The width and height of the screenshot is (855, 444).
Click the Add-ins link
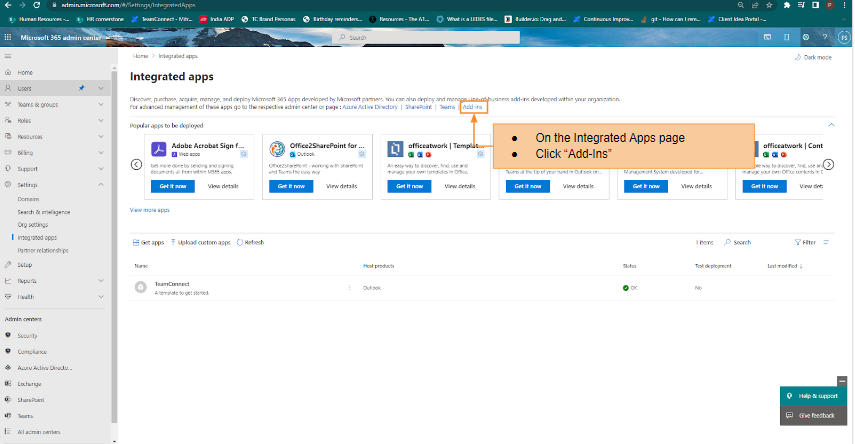click(472, 107)
